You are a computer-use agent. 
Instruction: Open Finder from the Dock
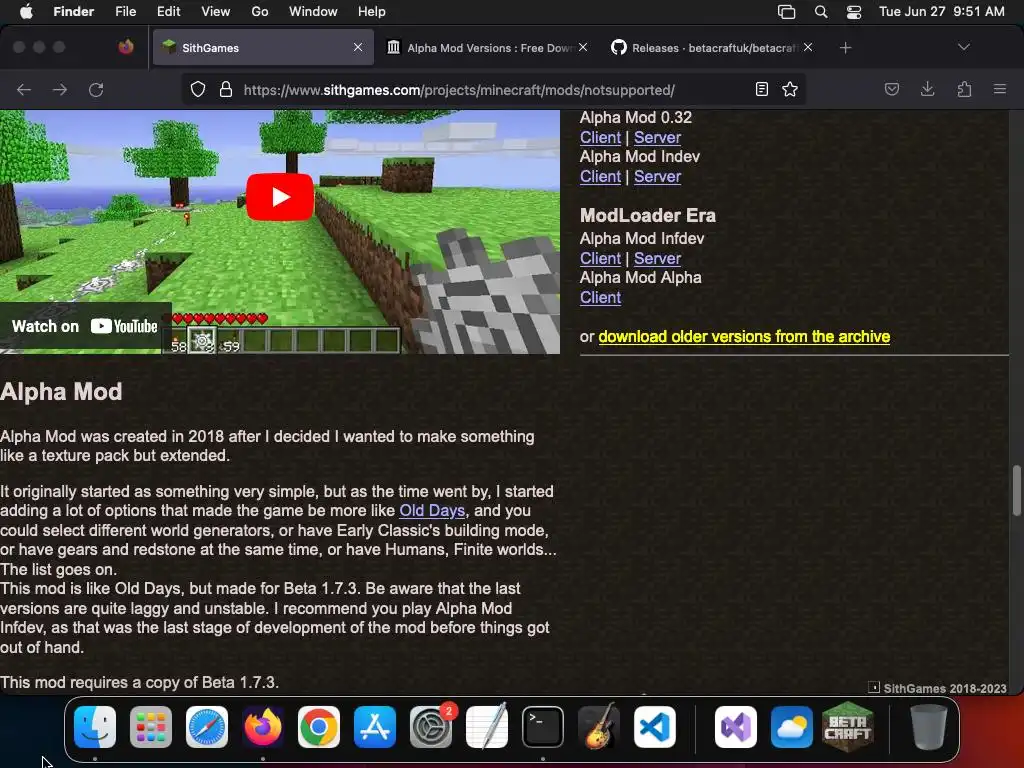coord(95,727)
